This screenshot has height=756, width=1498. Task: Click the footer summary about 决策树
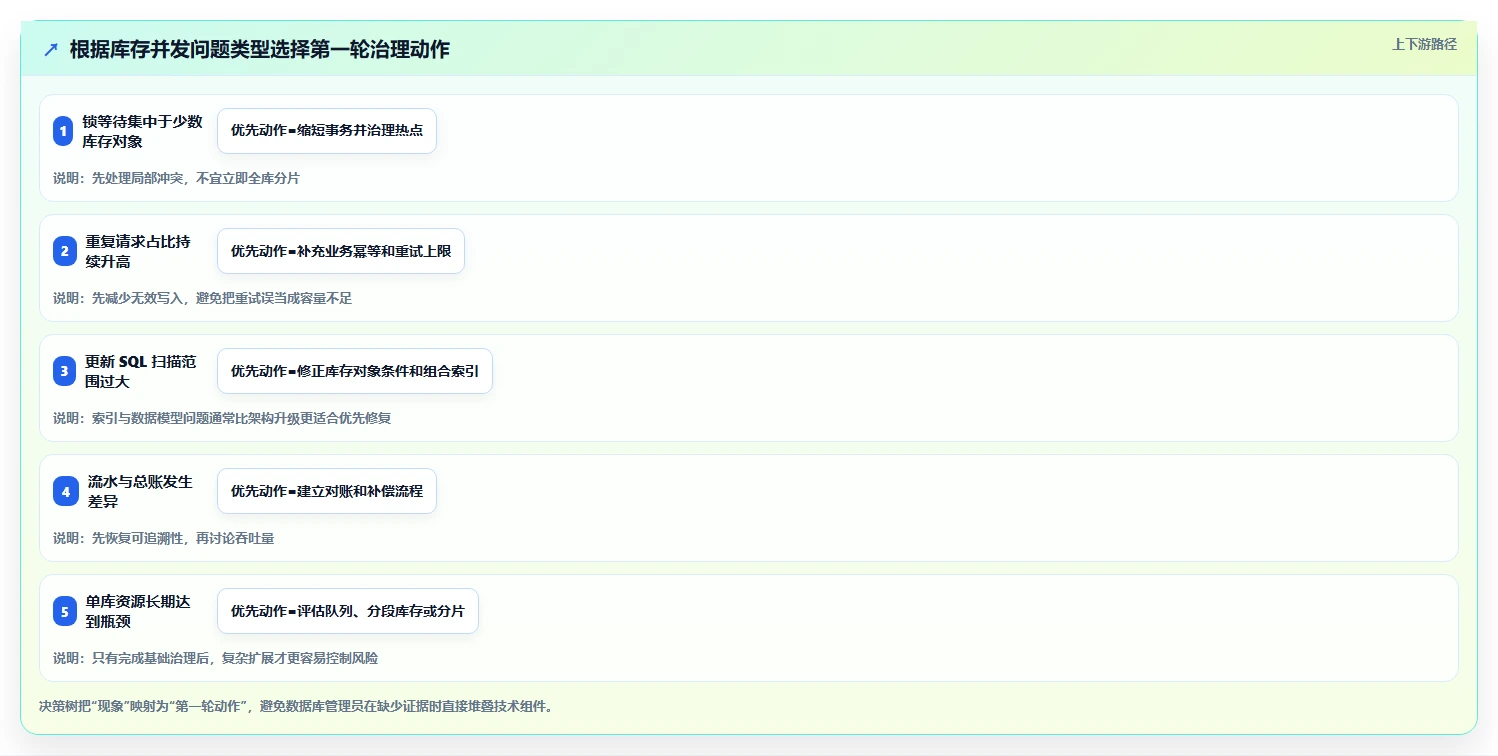tap(296, 706)
